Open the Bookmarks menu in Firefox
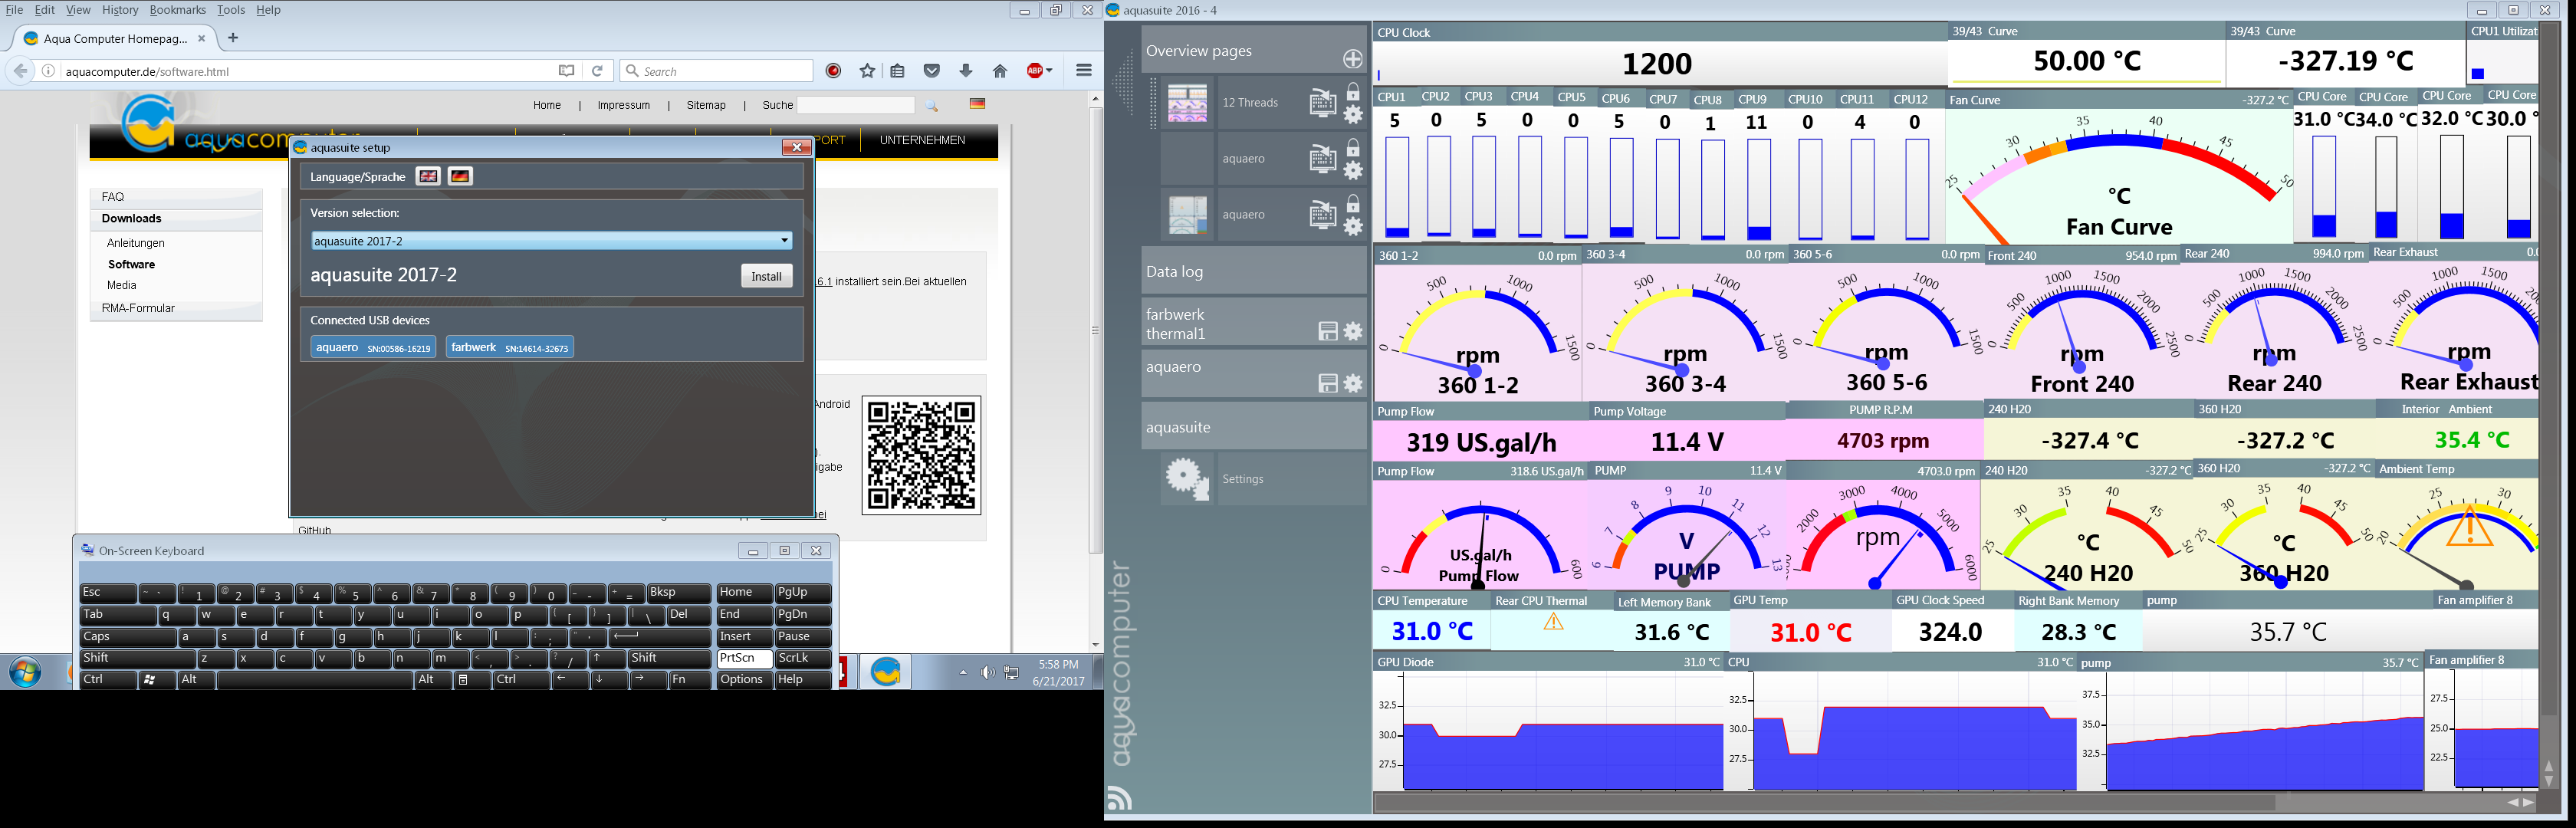This screenshot has width=2576, height=828. [177, 10]
